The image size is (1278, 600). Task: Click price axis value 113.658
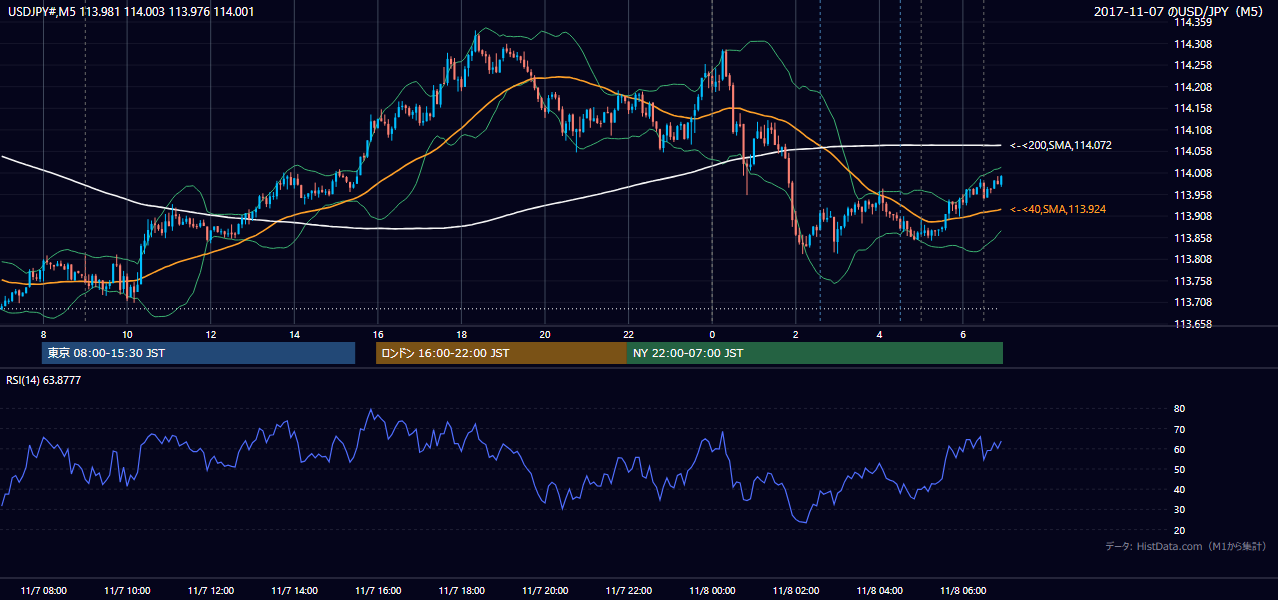(x=1194, y=324)
